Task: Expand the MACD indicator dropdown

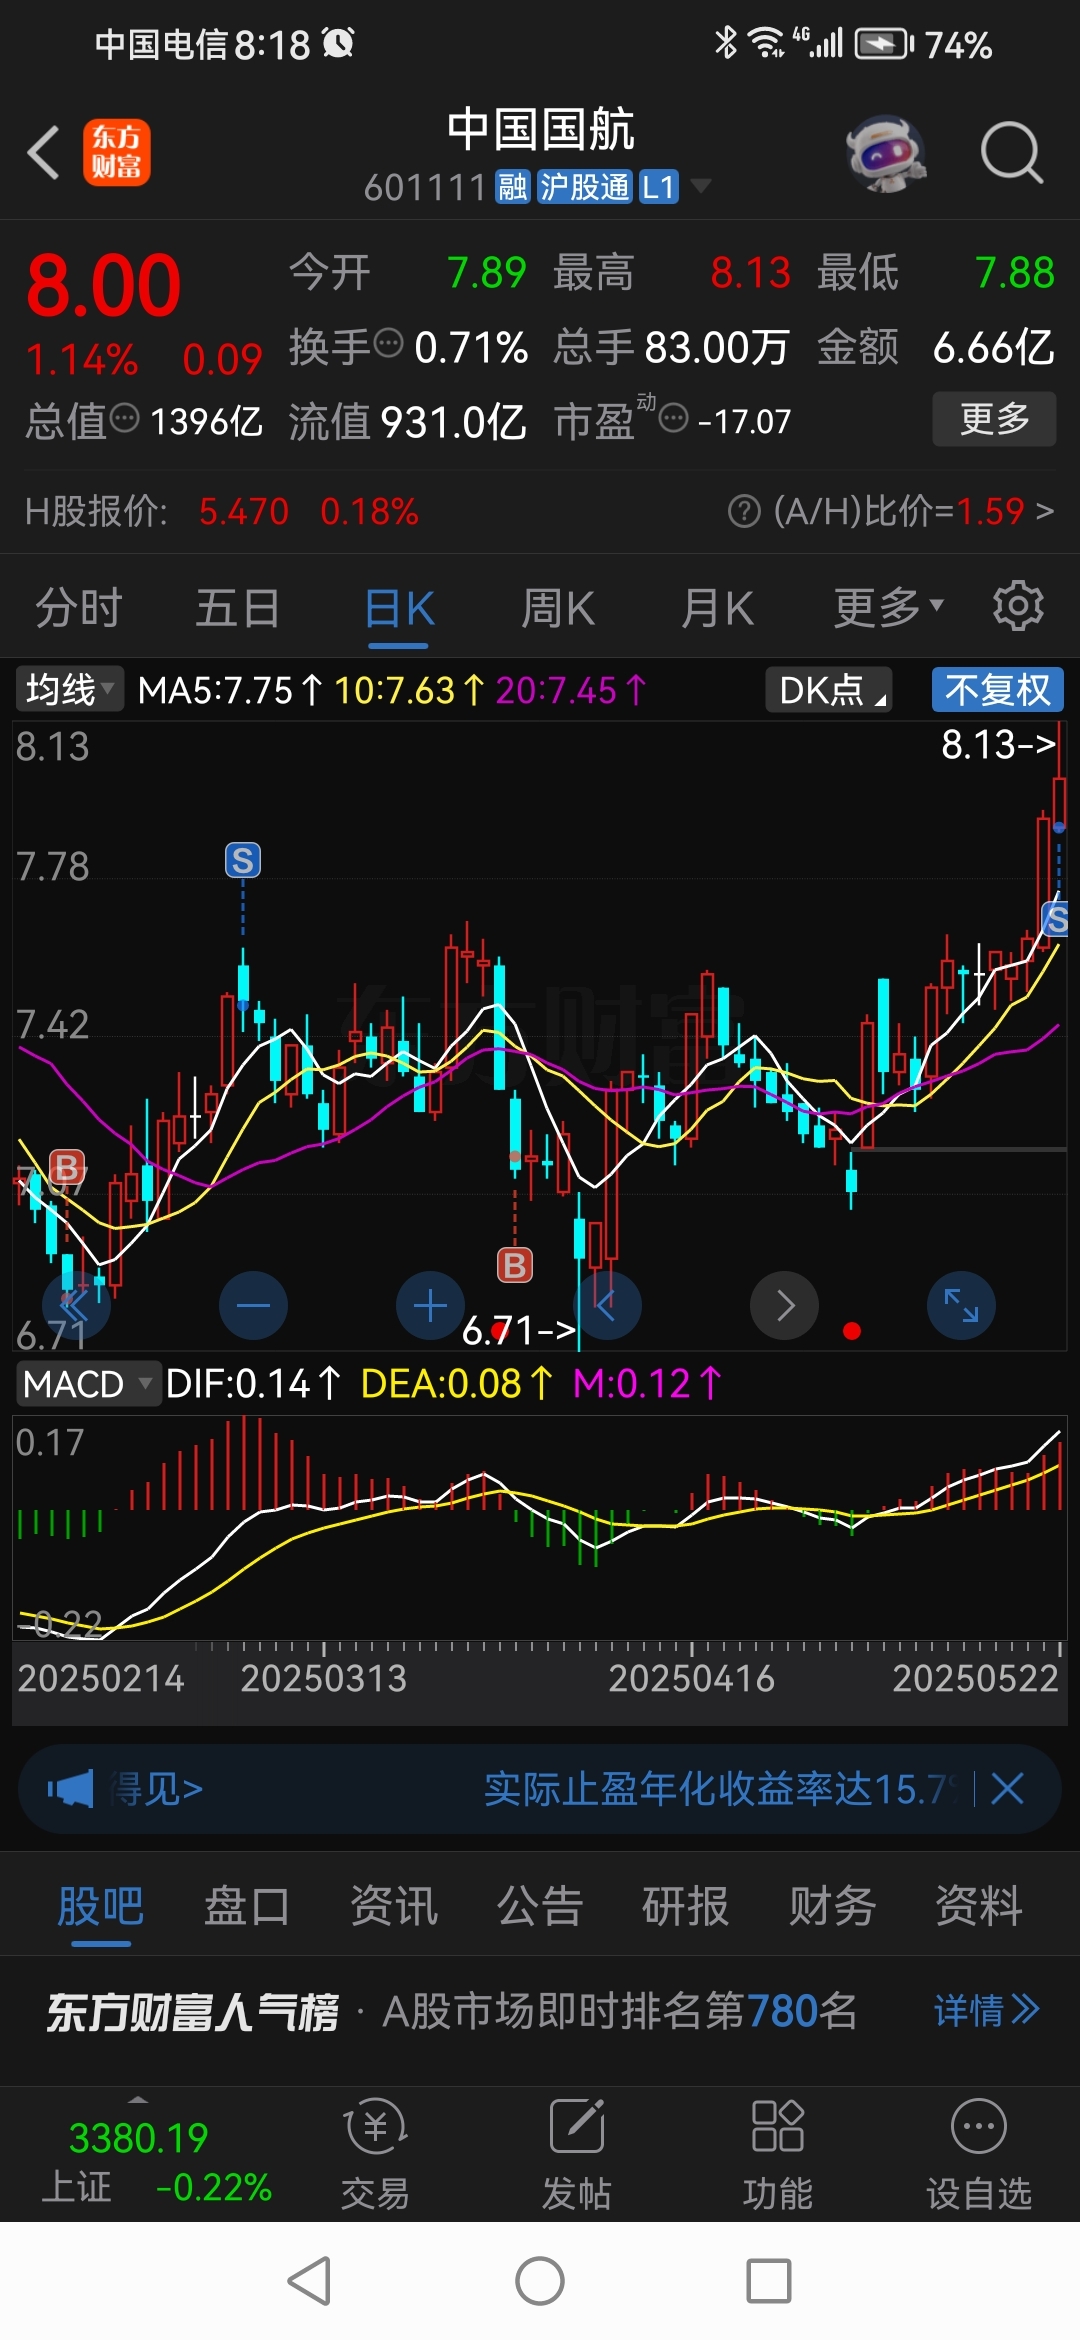Action: tap(87, 1384)
